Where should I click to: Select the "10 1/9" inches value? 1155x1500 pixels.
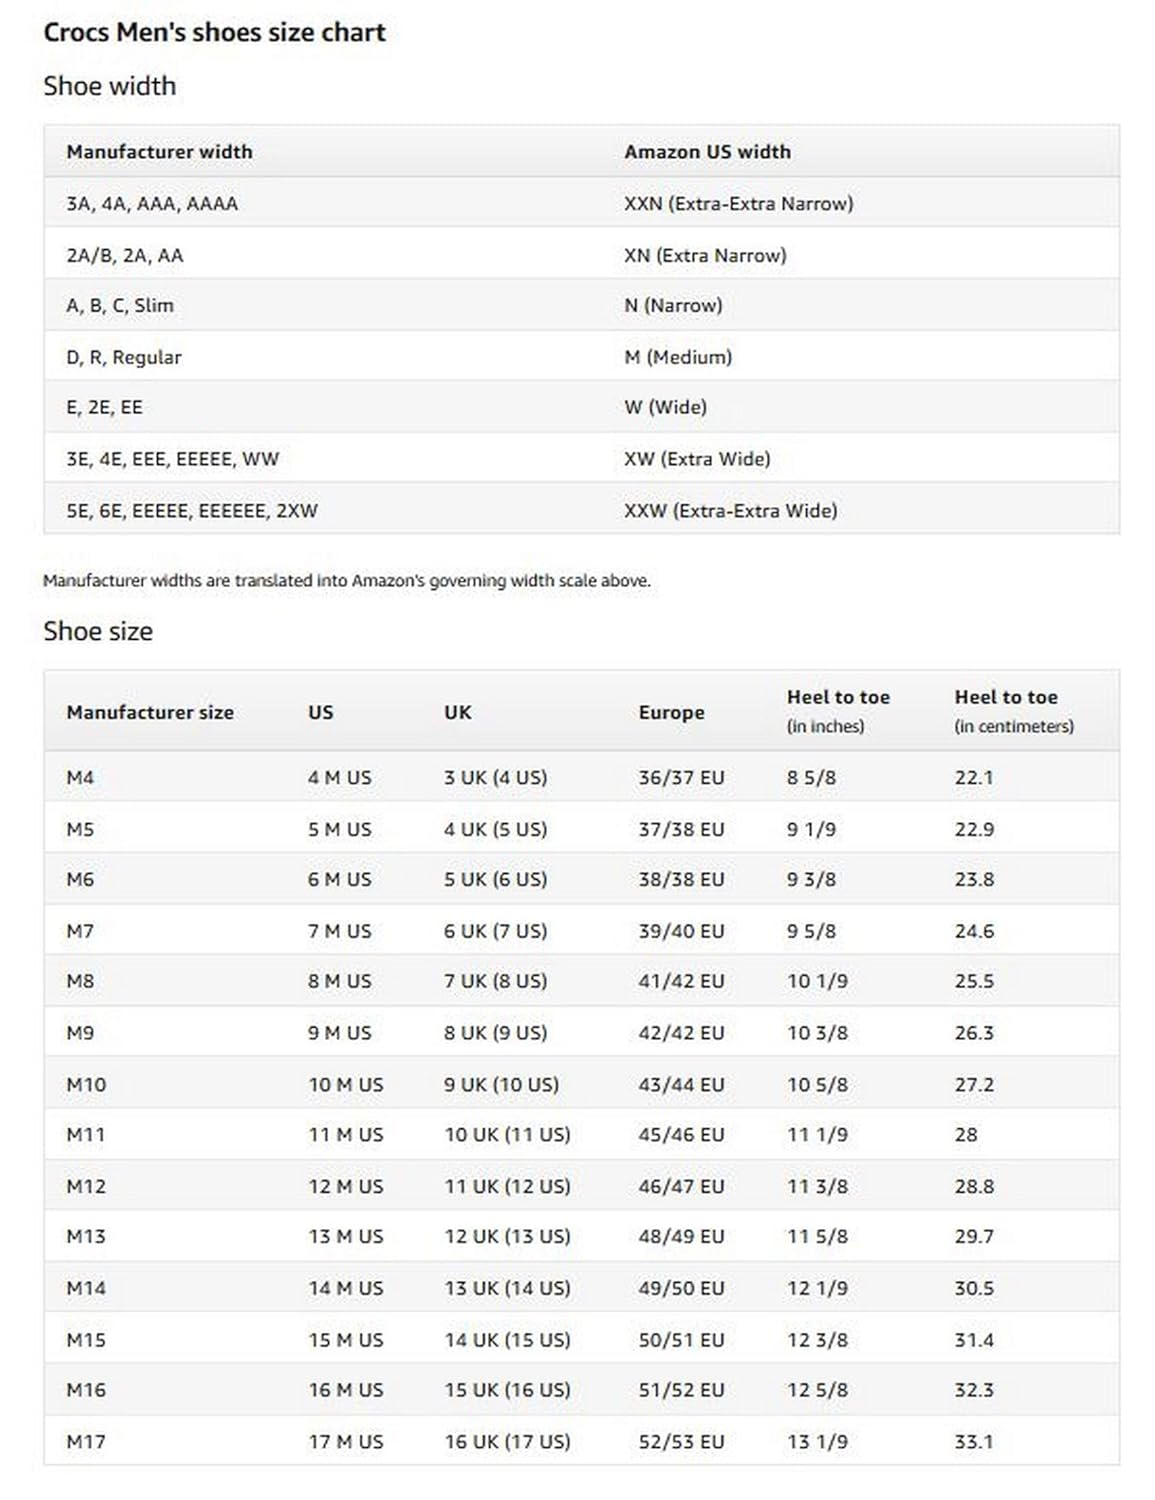[x=817, y=982]
